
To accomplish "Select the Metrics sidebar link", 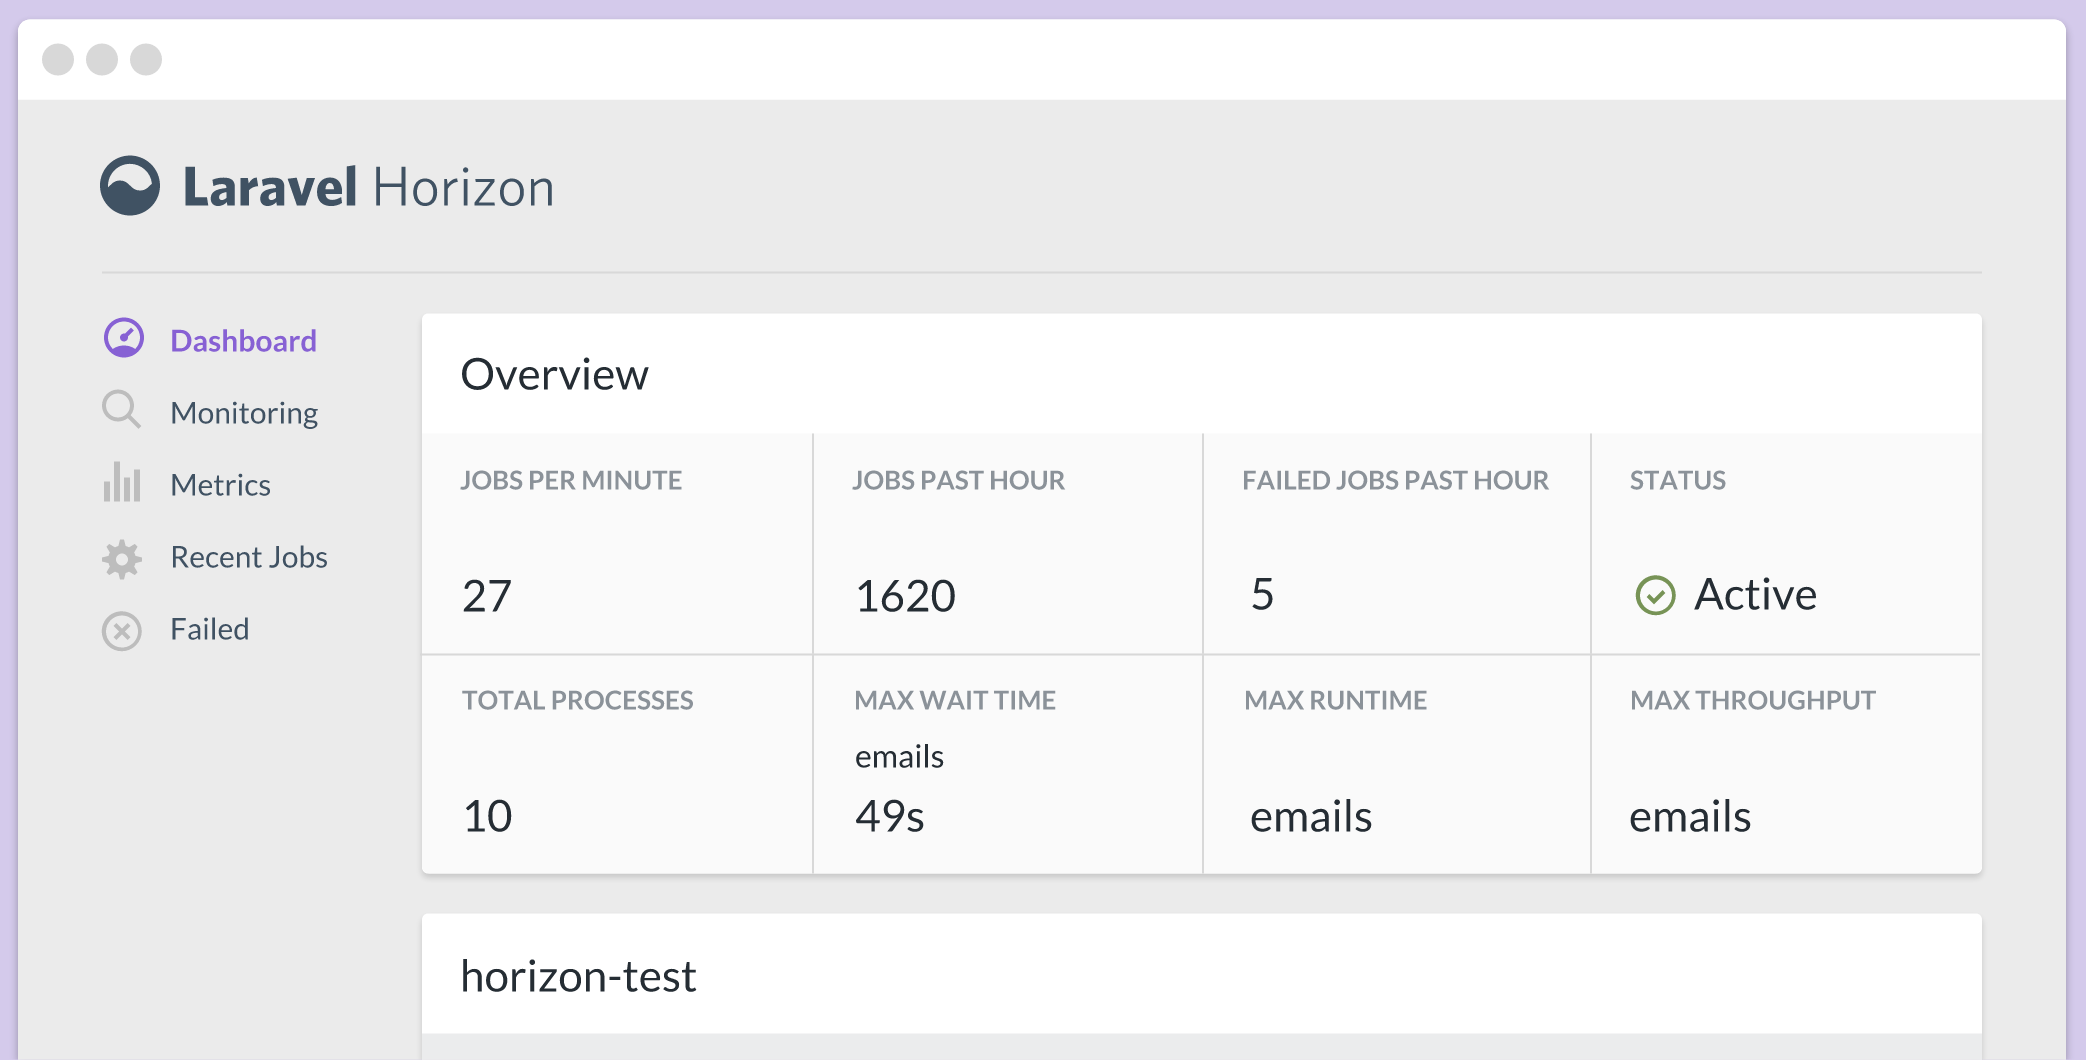I will (x=221, y=484).
